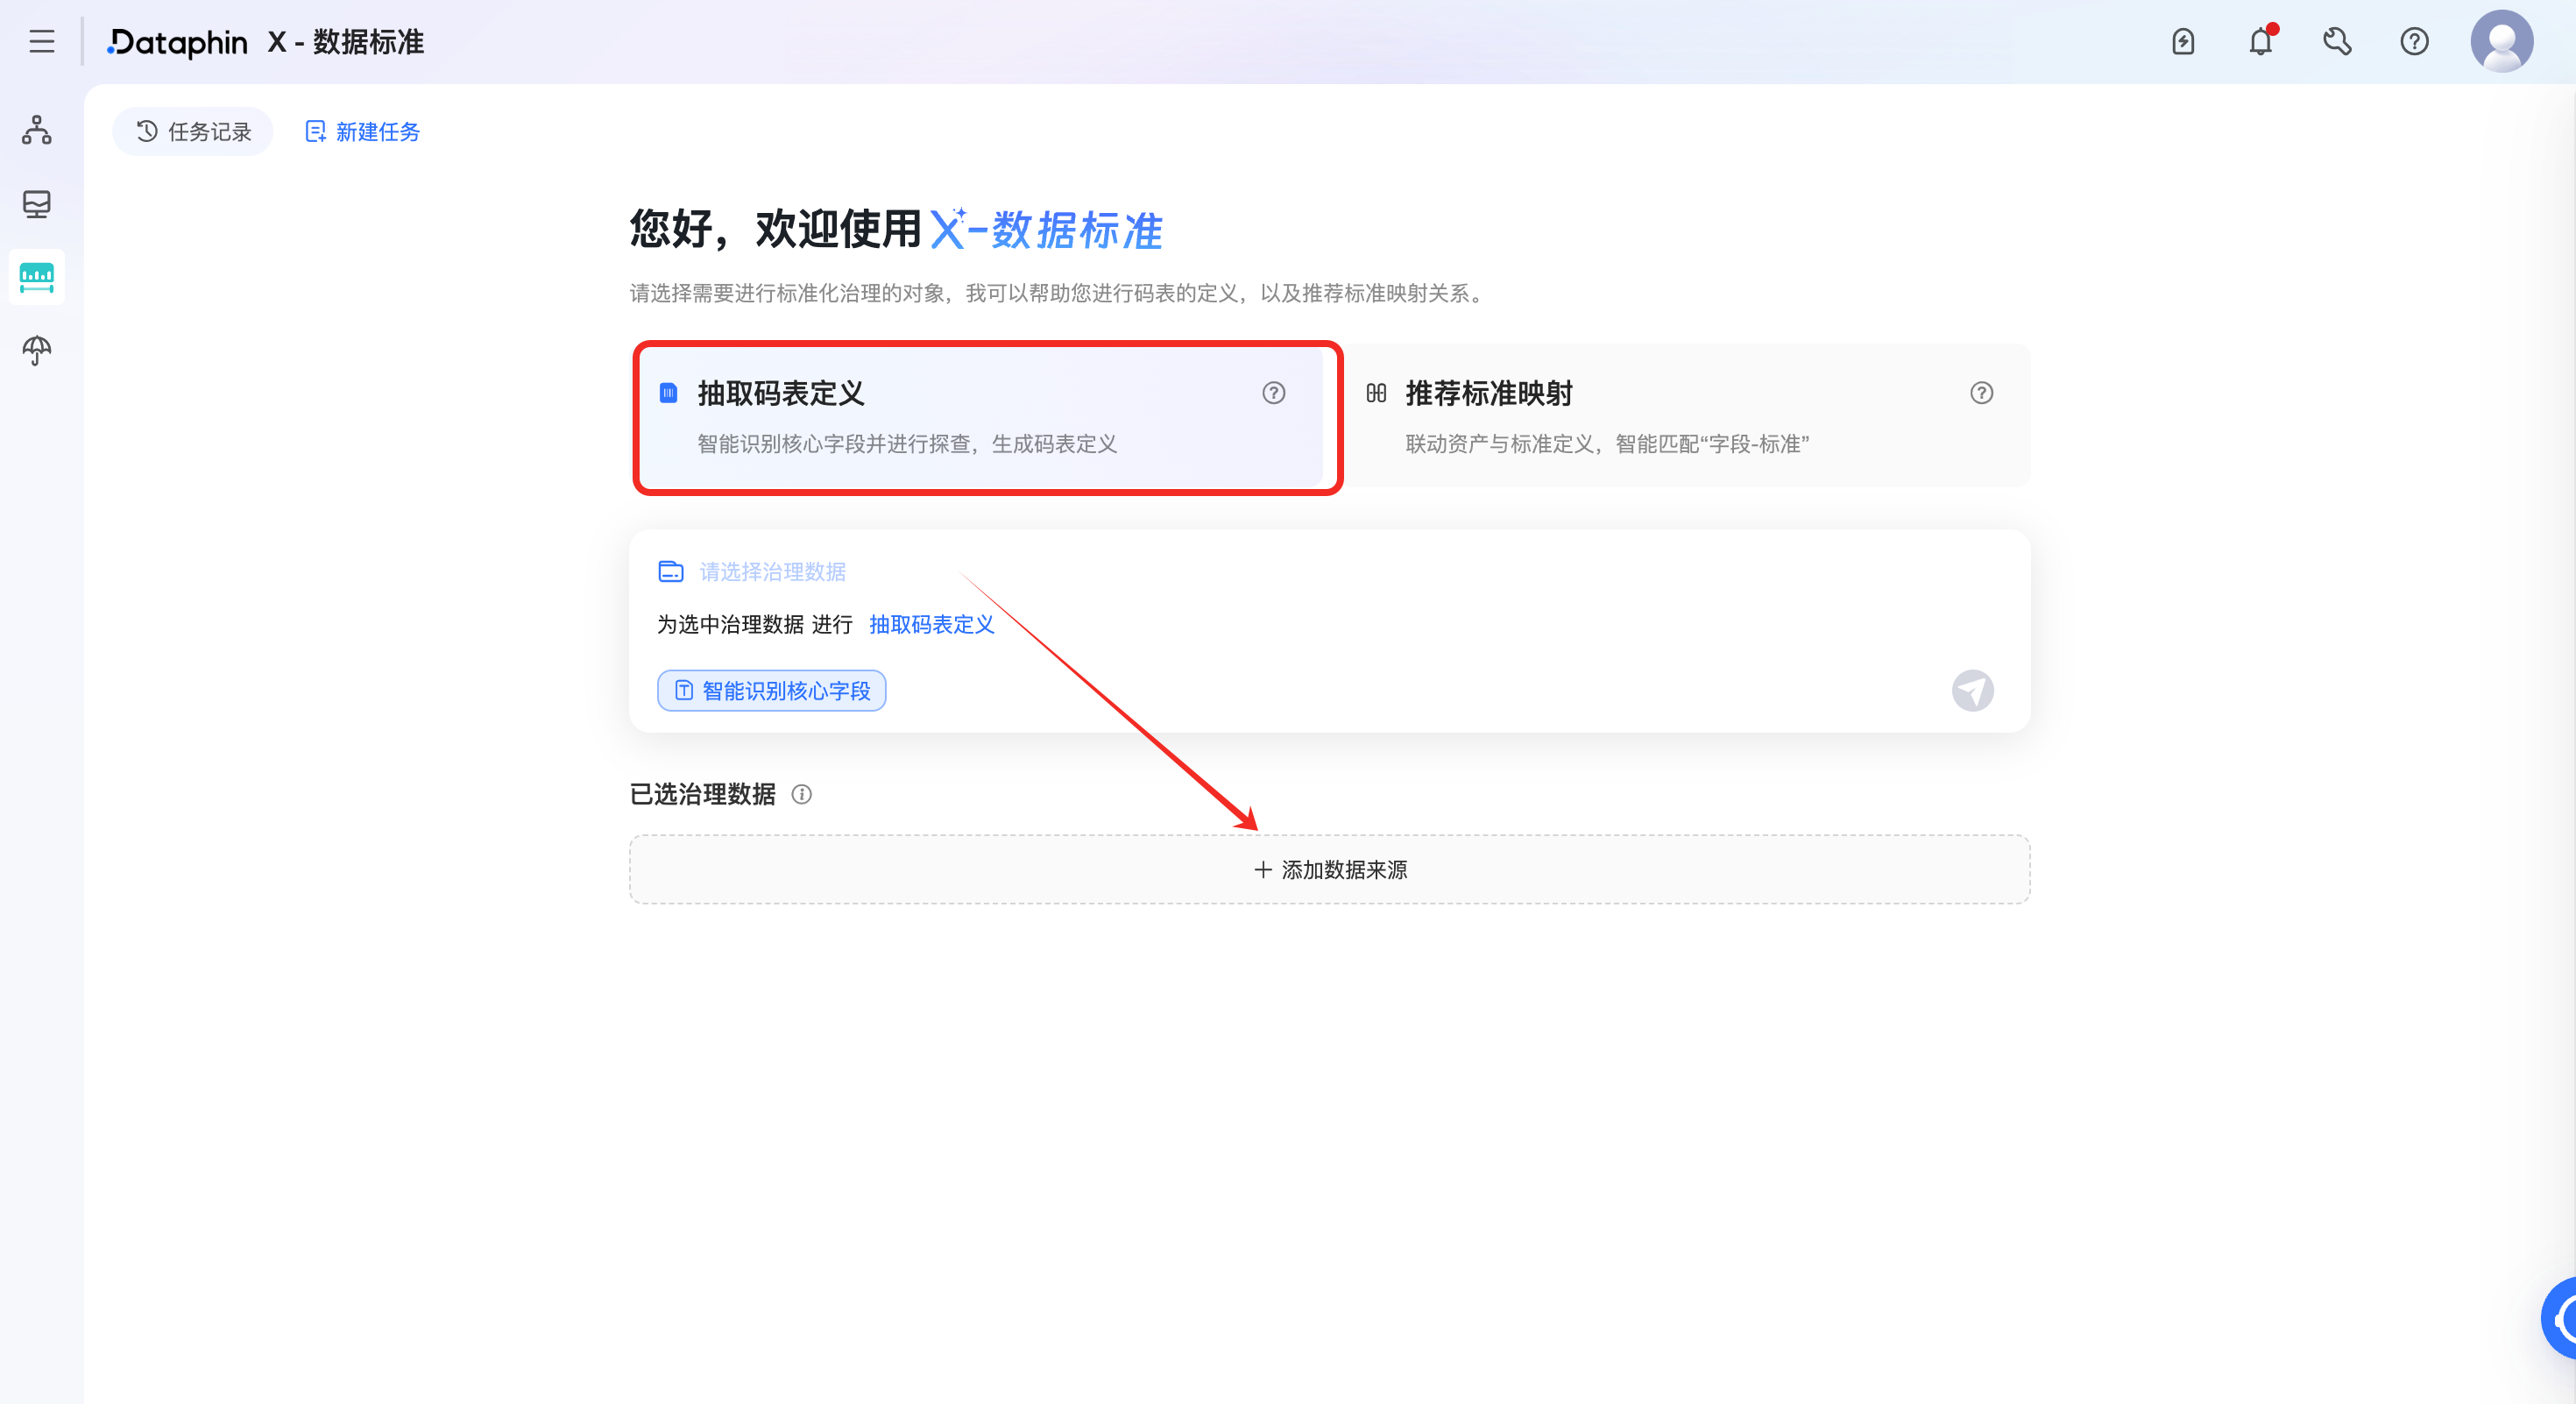The image size is (2576, 1404).
Task: Click the monitor icon in sidebar
Action: (x=37, y=204)
